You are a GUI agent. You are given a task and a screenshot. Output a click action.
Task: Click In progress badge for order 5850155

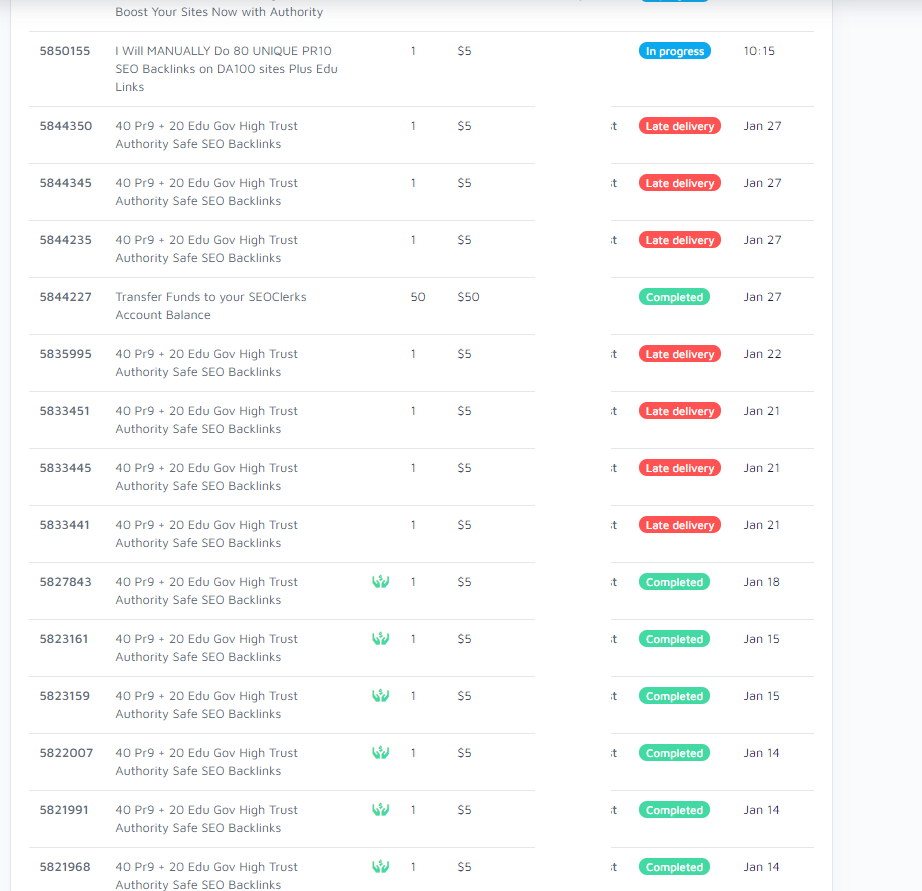point(674,51)
